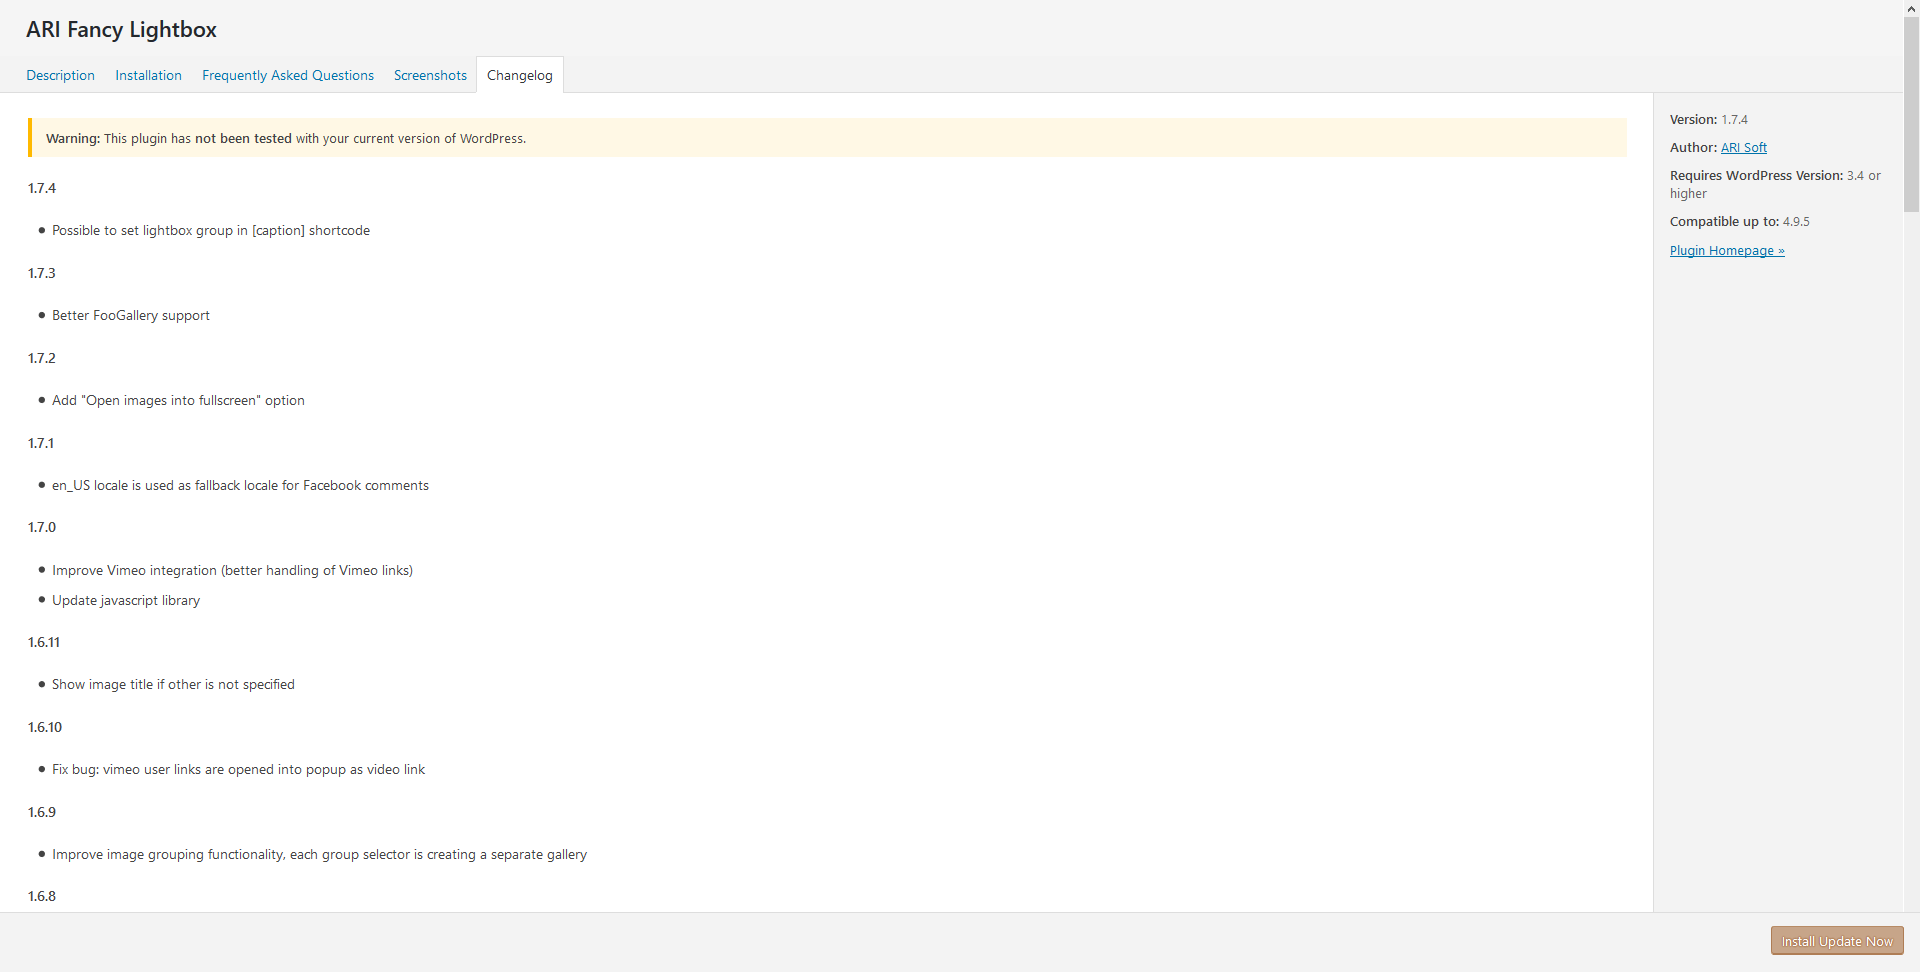Click the Better FooGallery support entry
Image resolution: width=1920 pixels, height=972 pixels.
pos(131,315)
